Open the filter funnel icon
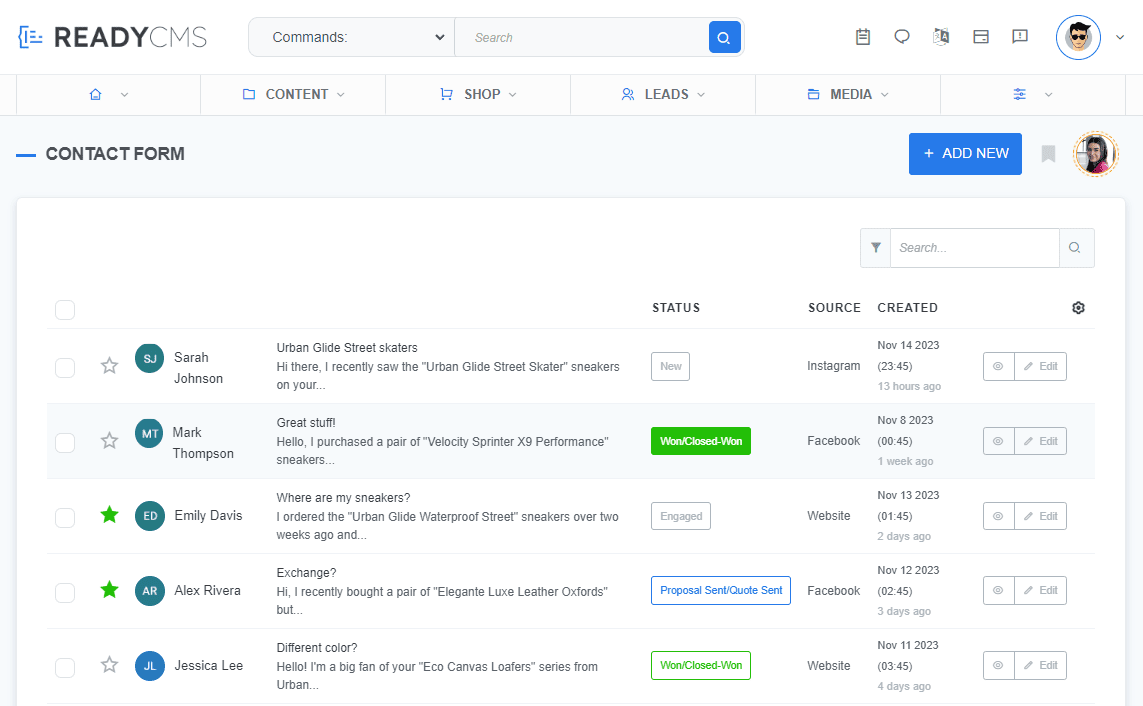Viewport: 1143px width, 706px height. click(x=875, y=248)
